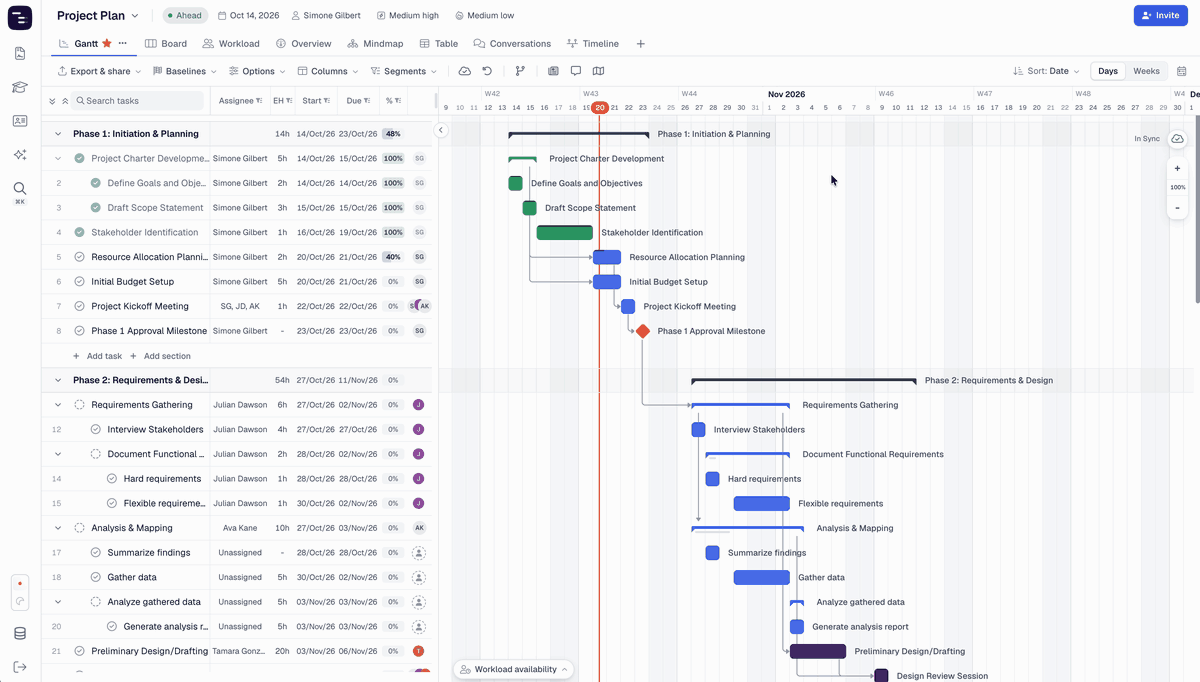The width and height of the screenshot is (1200, 682).
Task: Switch timeline scale to Weeks
Action: point(1146,71)
